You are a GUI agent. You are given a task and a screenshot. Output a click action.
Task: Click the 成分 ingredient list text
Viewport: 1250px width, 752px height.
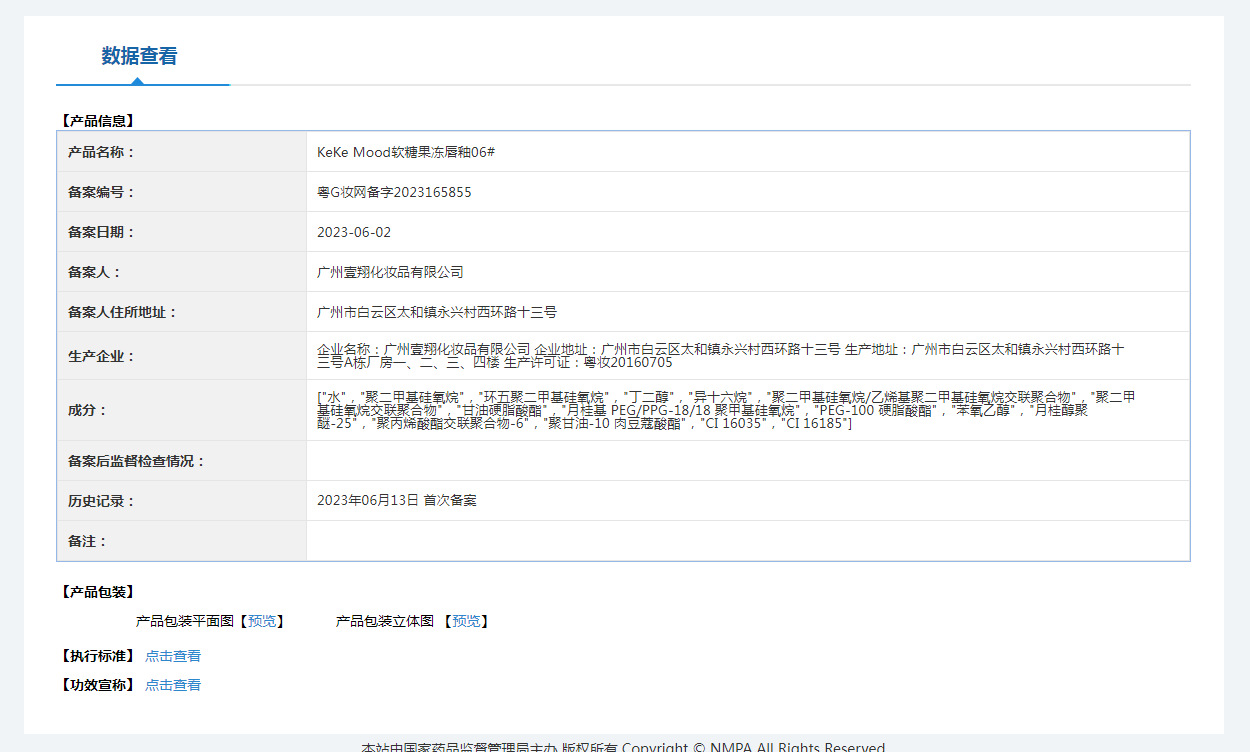coord(726,411)
